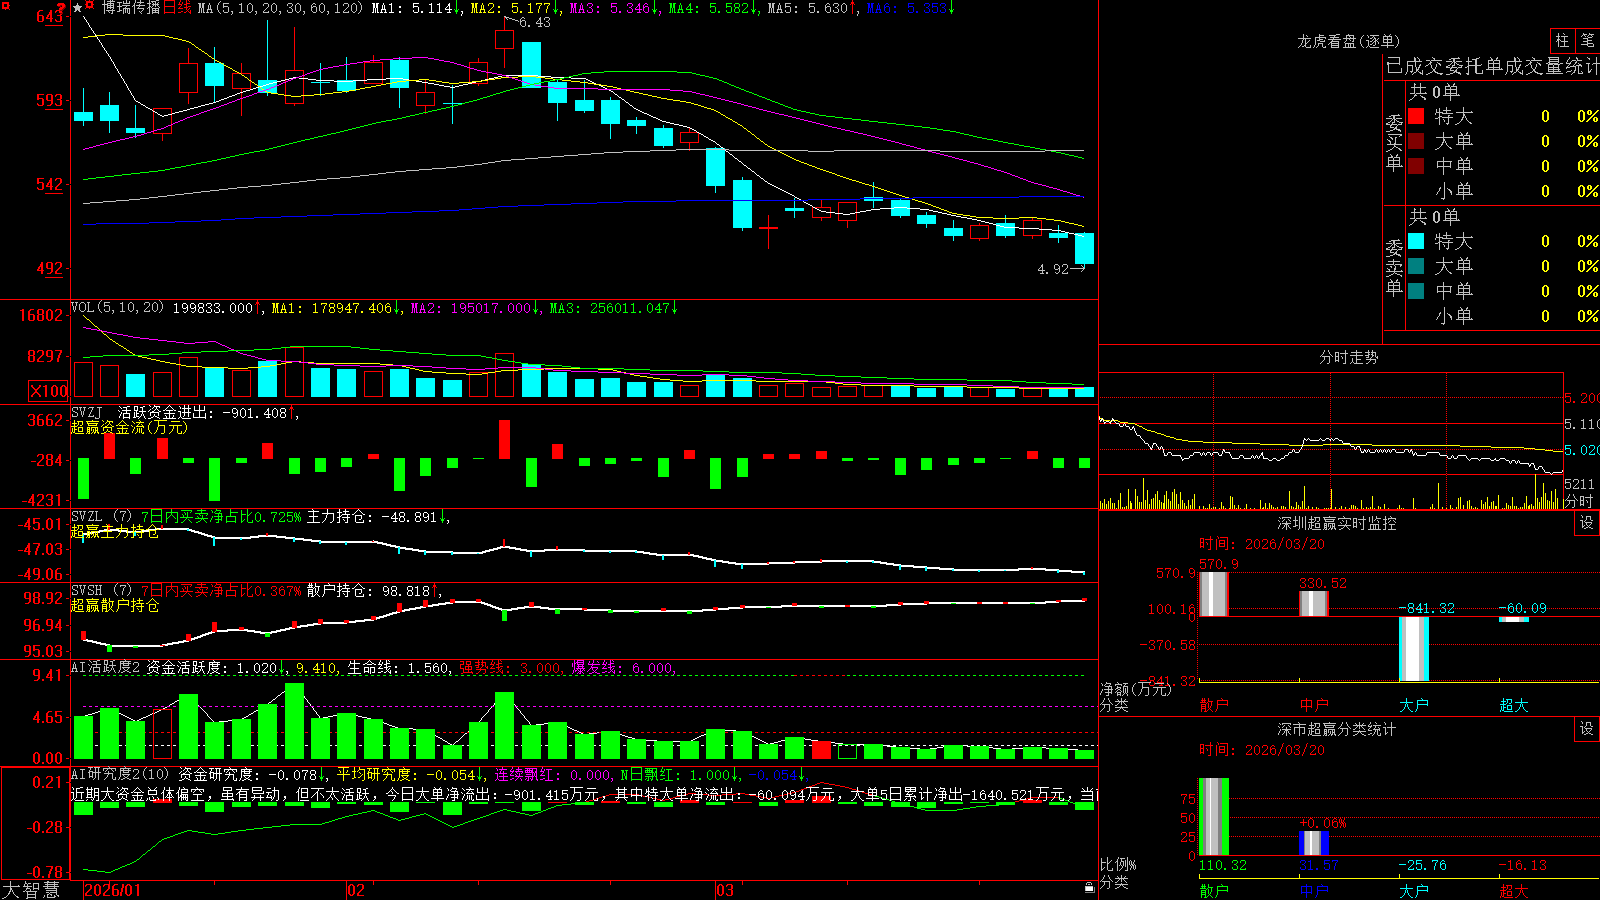Click the MA1: 5.114 value
1600x900 pixels.
pyautogui.click(x=415, y=8)
